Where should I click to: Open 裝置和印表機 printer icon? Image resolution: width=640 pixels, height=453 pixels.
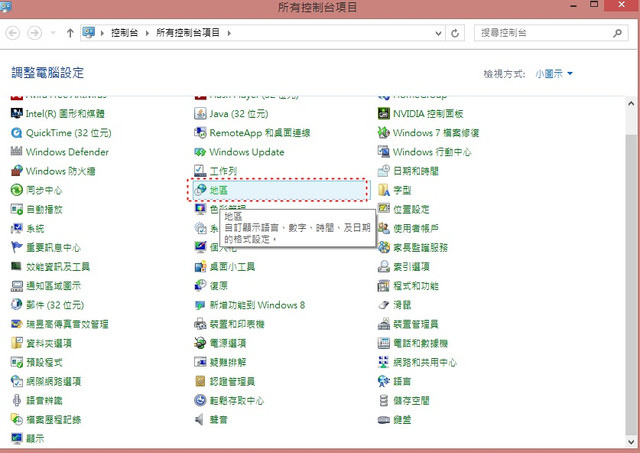[200, 324]
